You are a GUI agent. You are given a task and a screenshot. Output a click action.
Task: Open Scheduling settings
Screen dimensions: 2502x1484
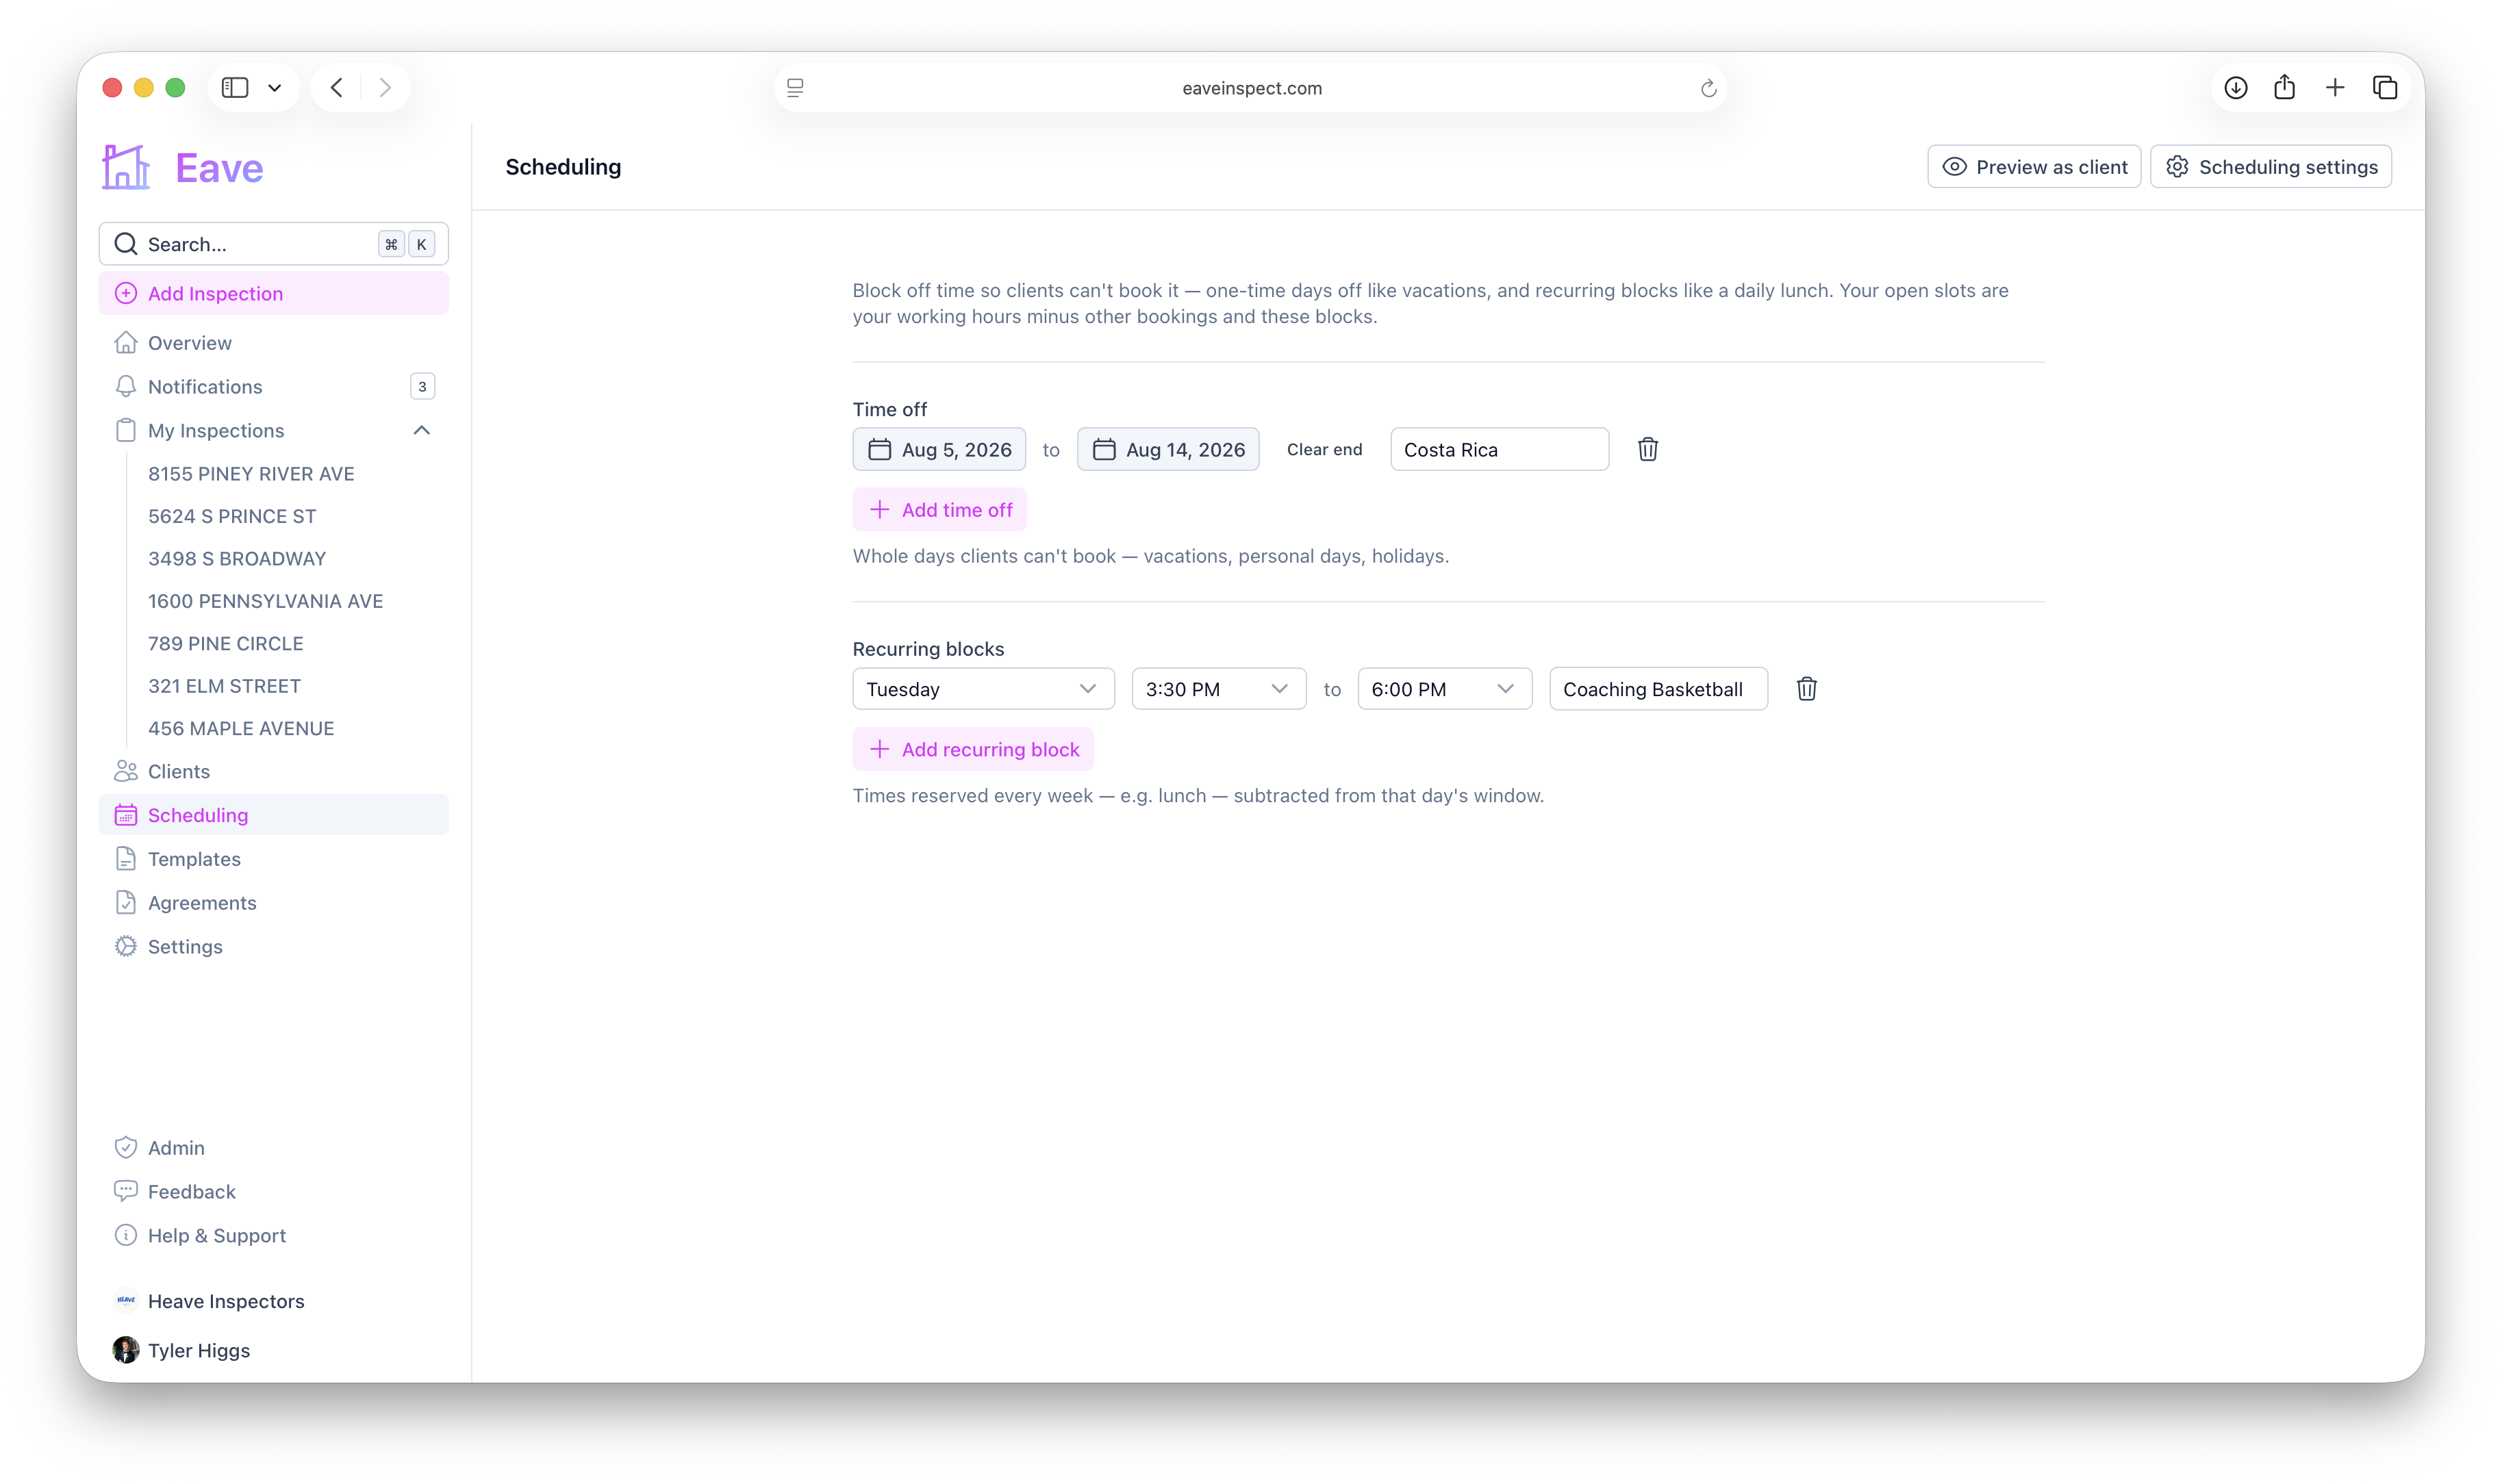pyautogui.click(x=2271, y=167)
